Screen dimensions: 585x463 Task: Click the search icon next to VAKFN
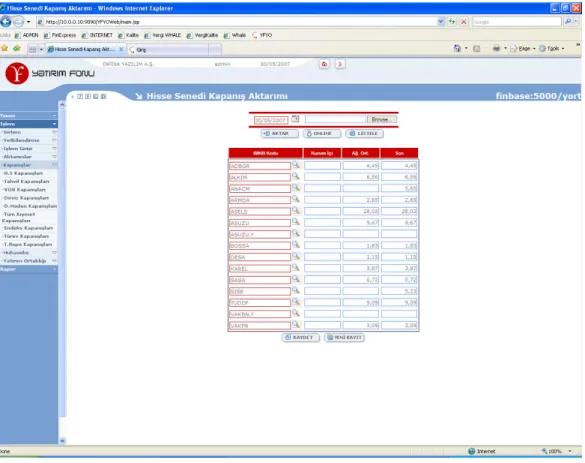296,325
